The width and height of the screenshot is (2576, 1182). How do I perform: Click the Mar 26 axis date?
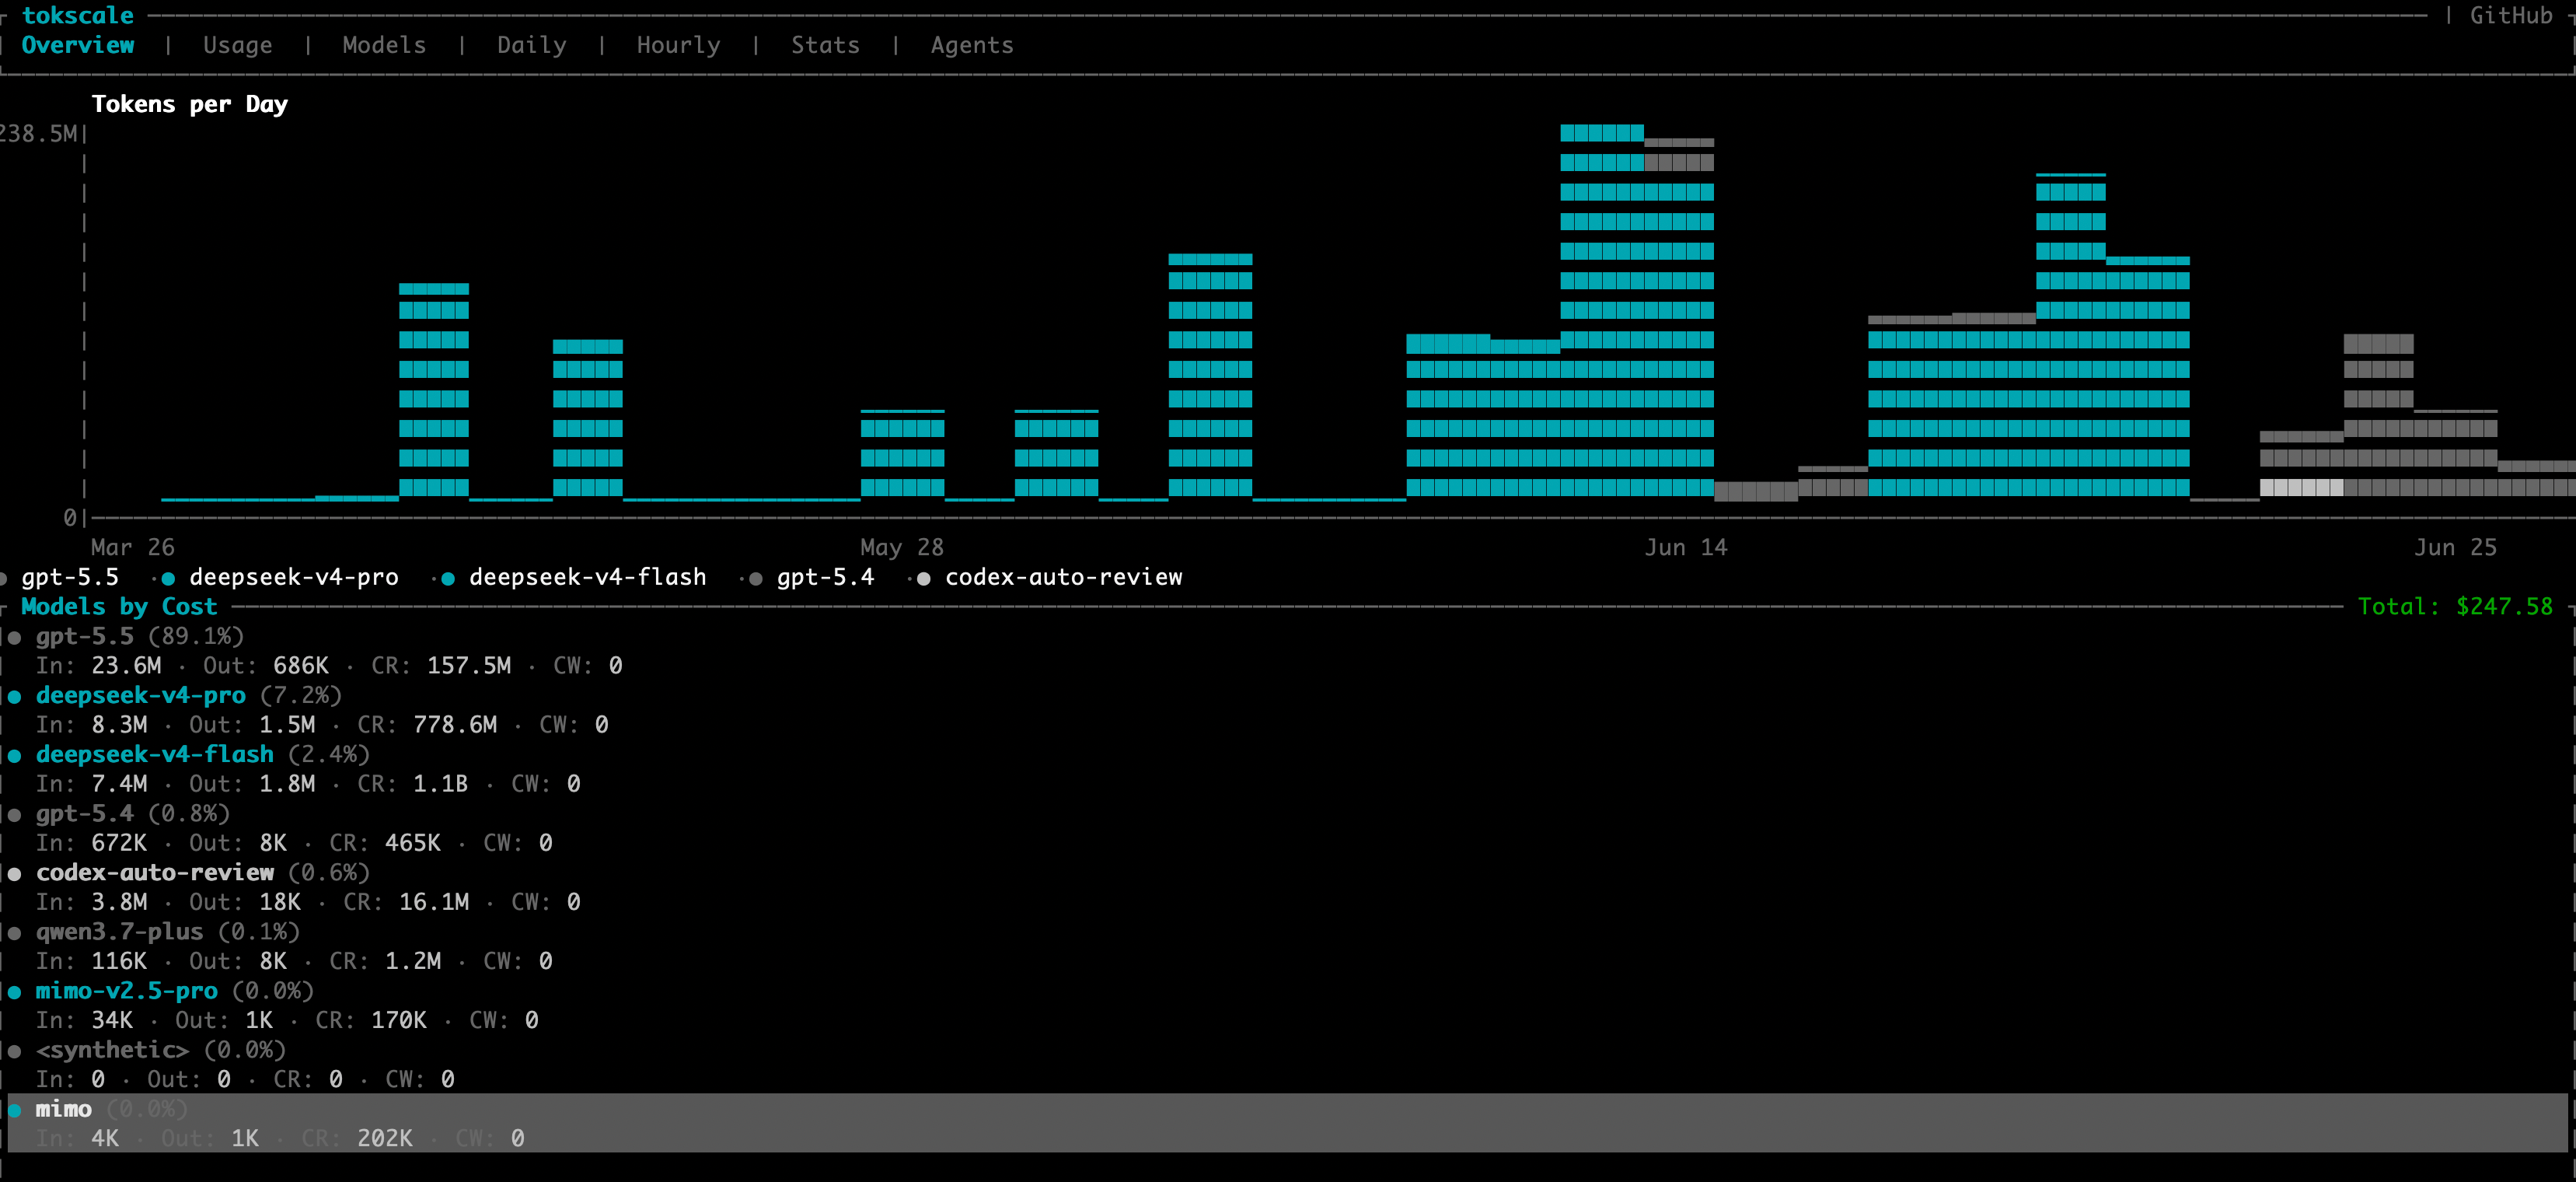point(133,547)
